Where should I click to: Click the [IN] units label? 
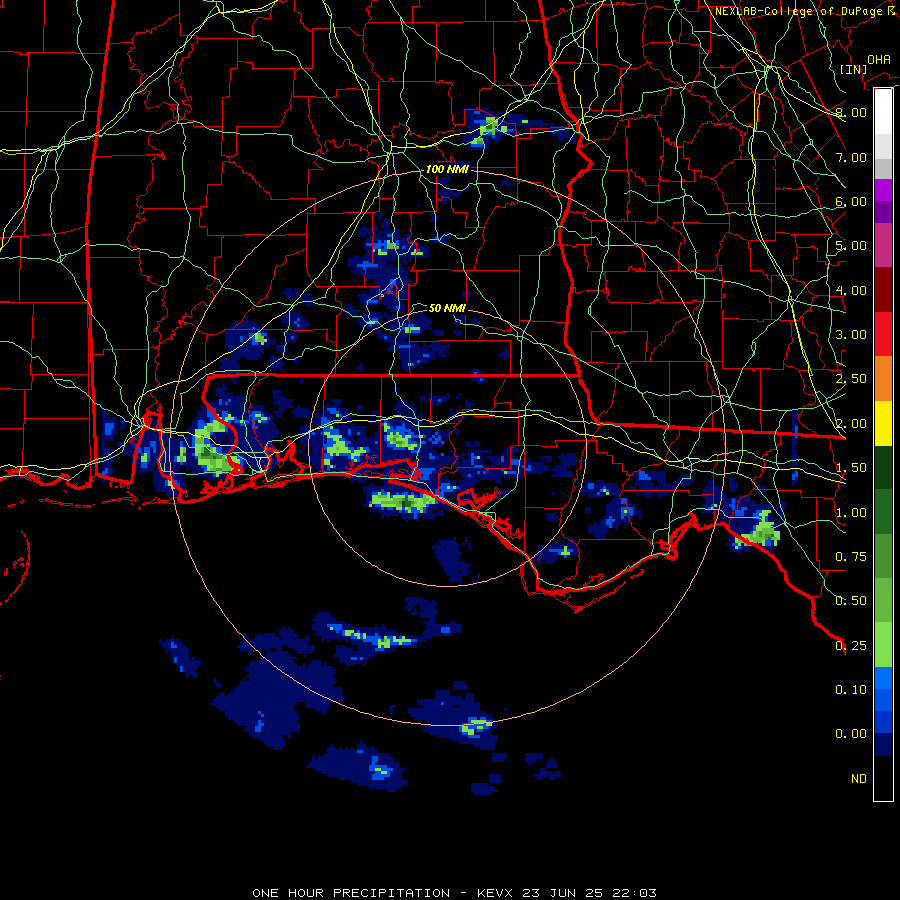(x=854, y=69)
